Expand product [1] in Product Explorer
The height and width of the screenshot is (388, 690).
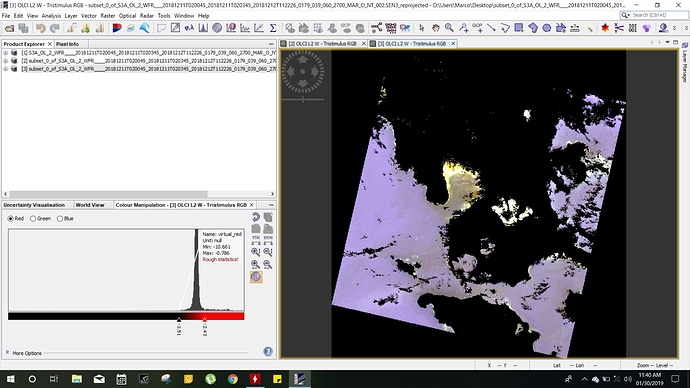pos(6,53)
